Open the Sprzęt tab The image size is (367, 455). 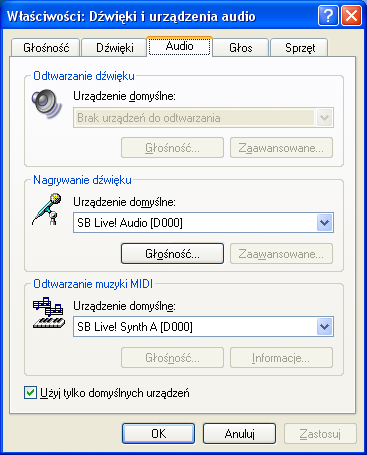tap(300, 48)
